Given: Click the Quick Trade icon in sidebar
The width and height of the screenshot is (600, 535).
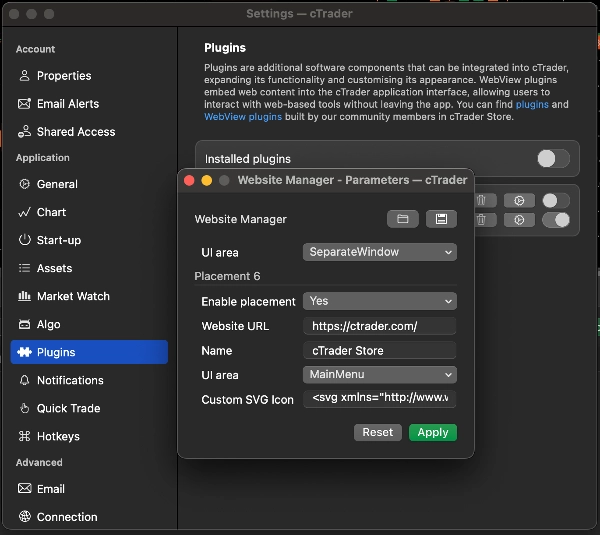Looking at the screenshot, I should 25,409.
